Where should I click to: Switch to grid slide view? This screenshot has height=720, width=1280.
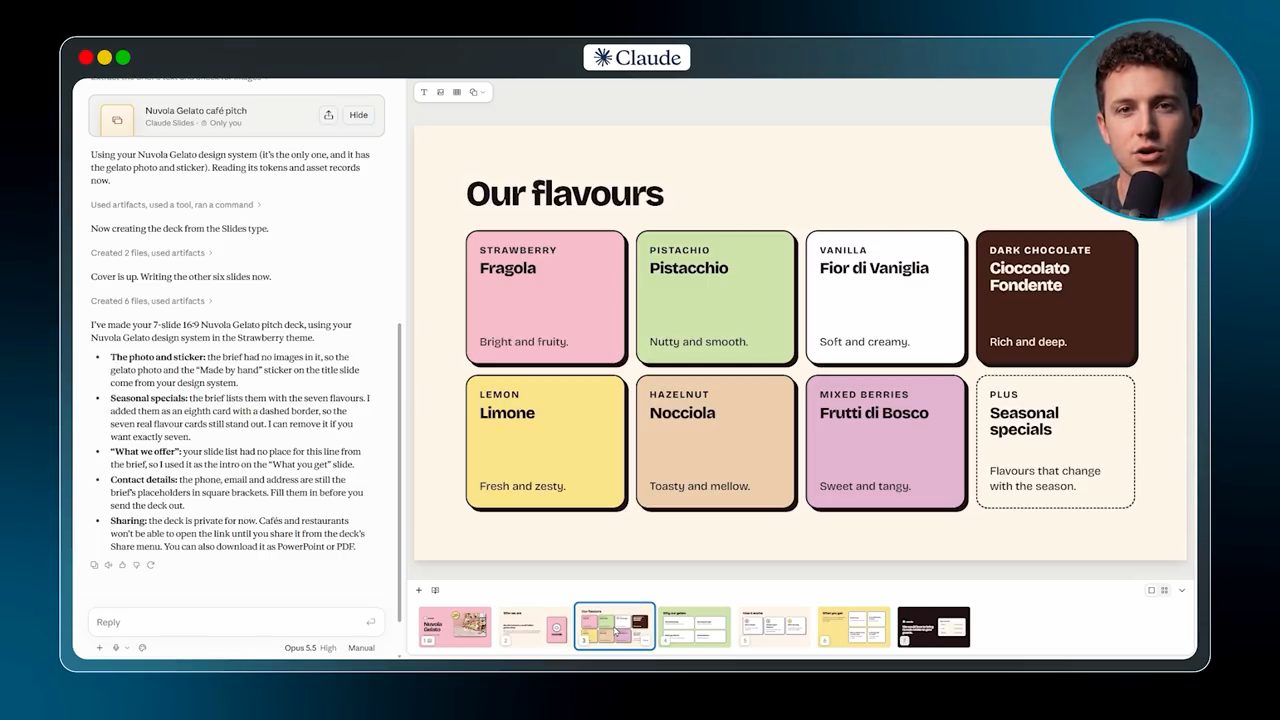tap(1165, 590)
